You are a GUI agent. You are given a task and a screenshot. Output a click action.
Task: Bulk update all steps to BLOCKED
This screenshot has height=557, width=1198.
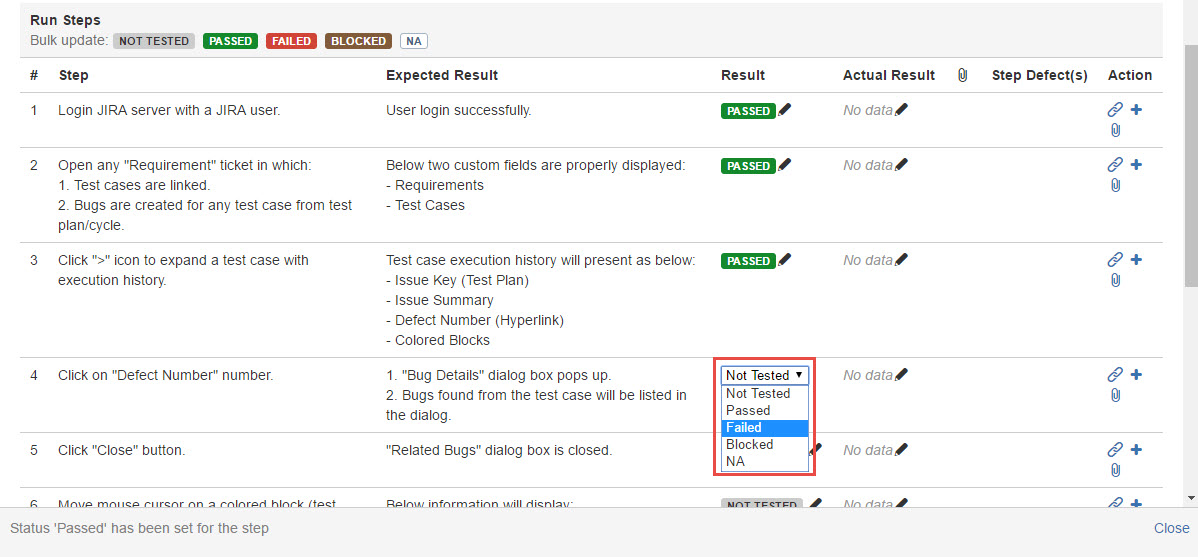358,41
